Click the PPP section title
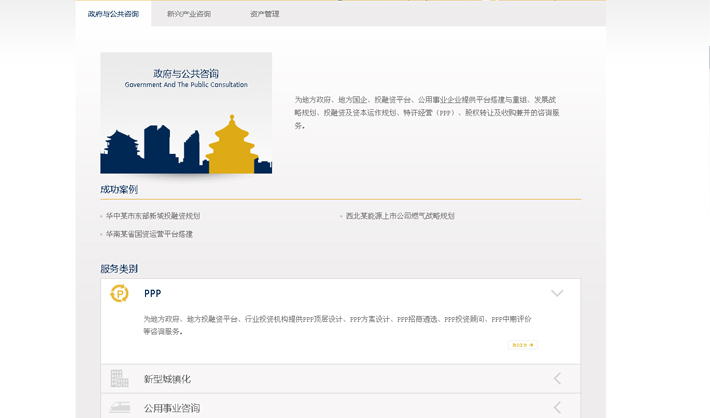Viewport: 710px width, 418px height. tap(153, 293)
